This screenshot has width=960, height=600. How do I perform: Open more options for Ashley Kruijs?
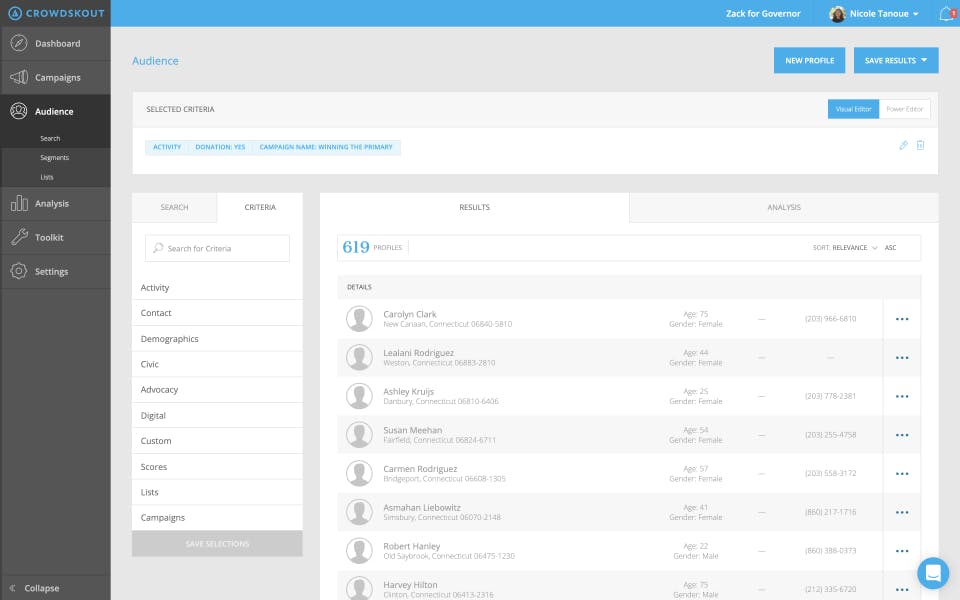tap(902, 396)
